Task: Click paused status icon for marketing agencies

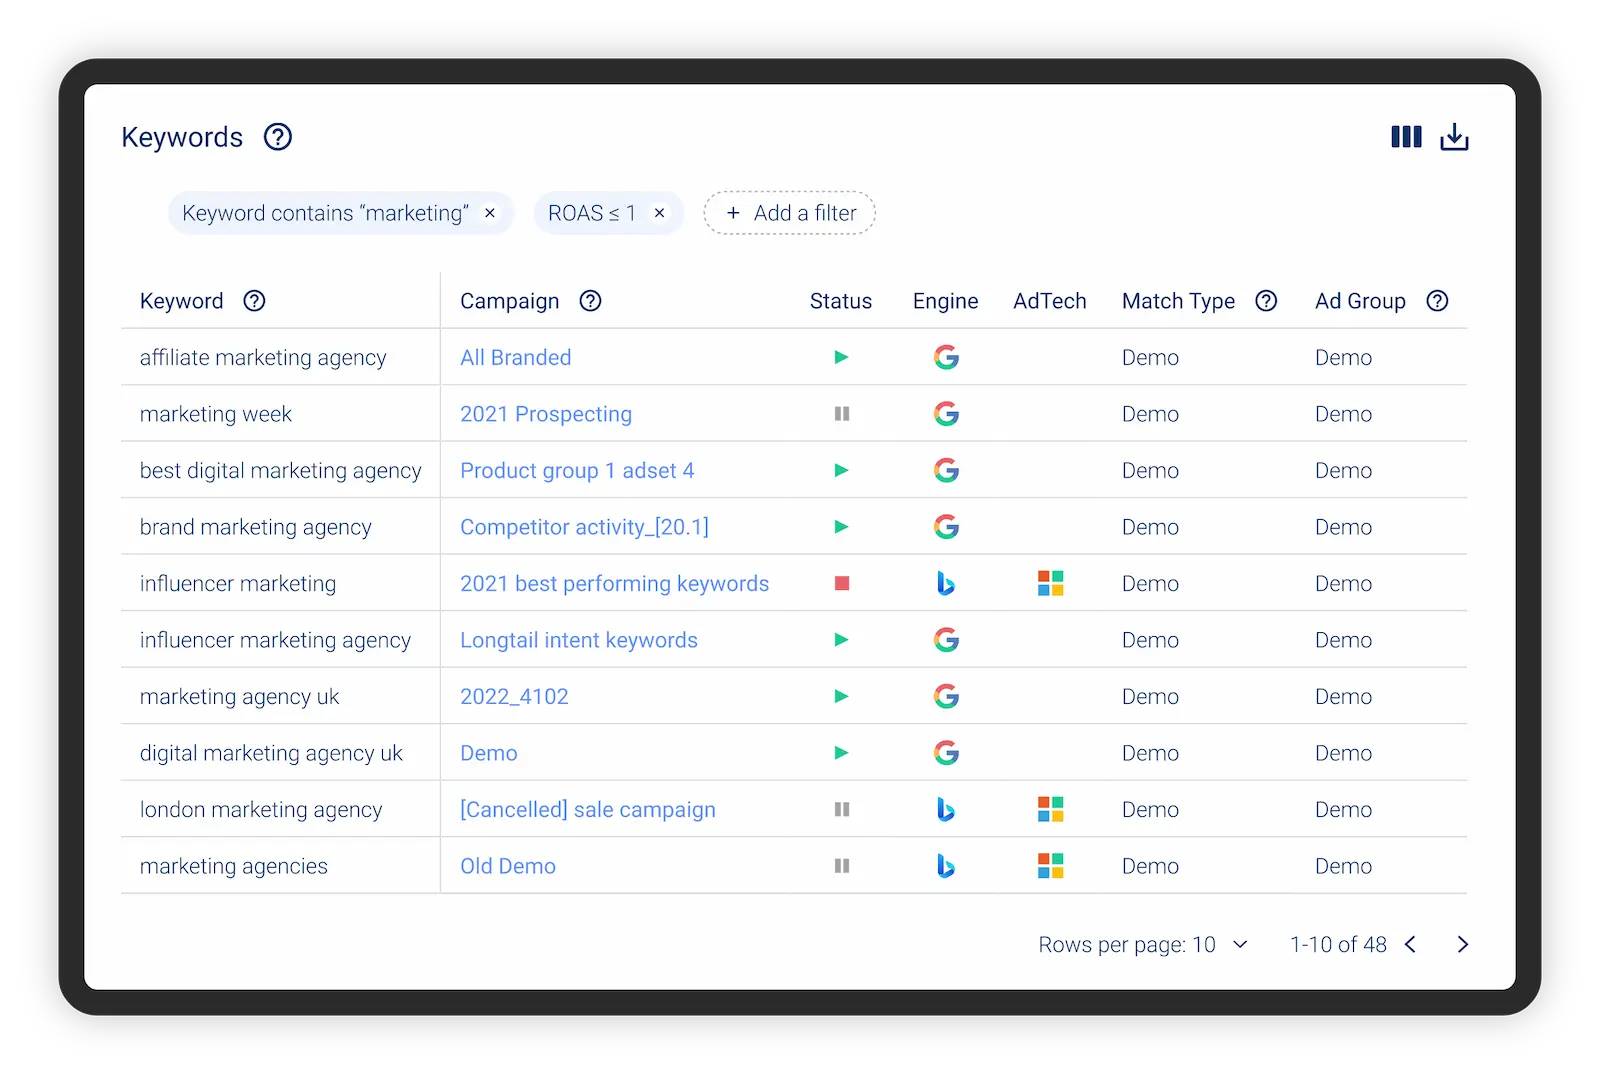Action: 842,866
